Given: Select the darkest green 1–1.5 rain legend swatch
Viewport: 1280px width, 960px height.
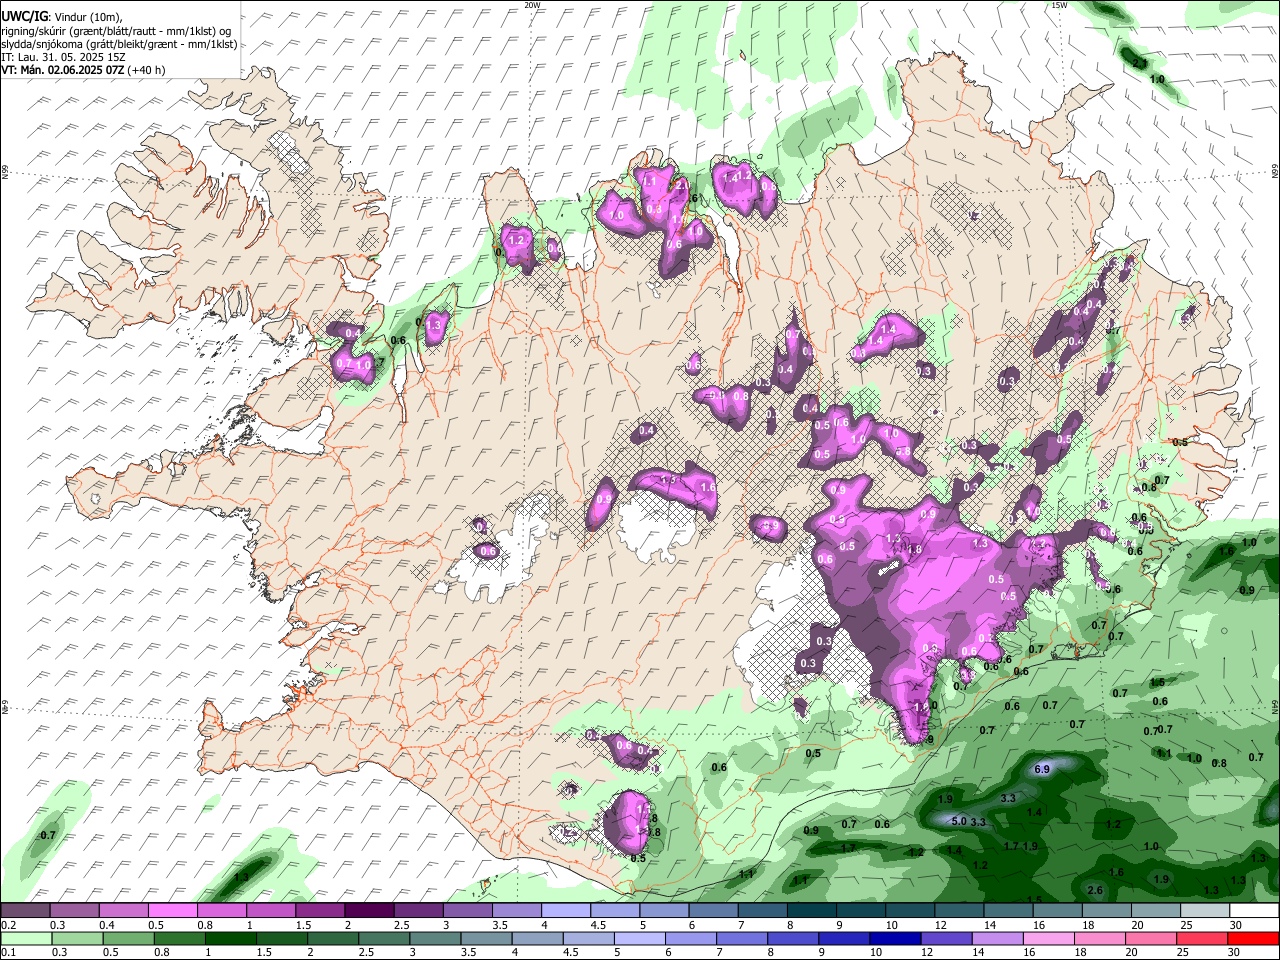Looking at the screenshot, I should tap(230, 938).
